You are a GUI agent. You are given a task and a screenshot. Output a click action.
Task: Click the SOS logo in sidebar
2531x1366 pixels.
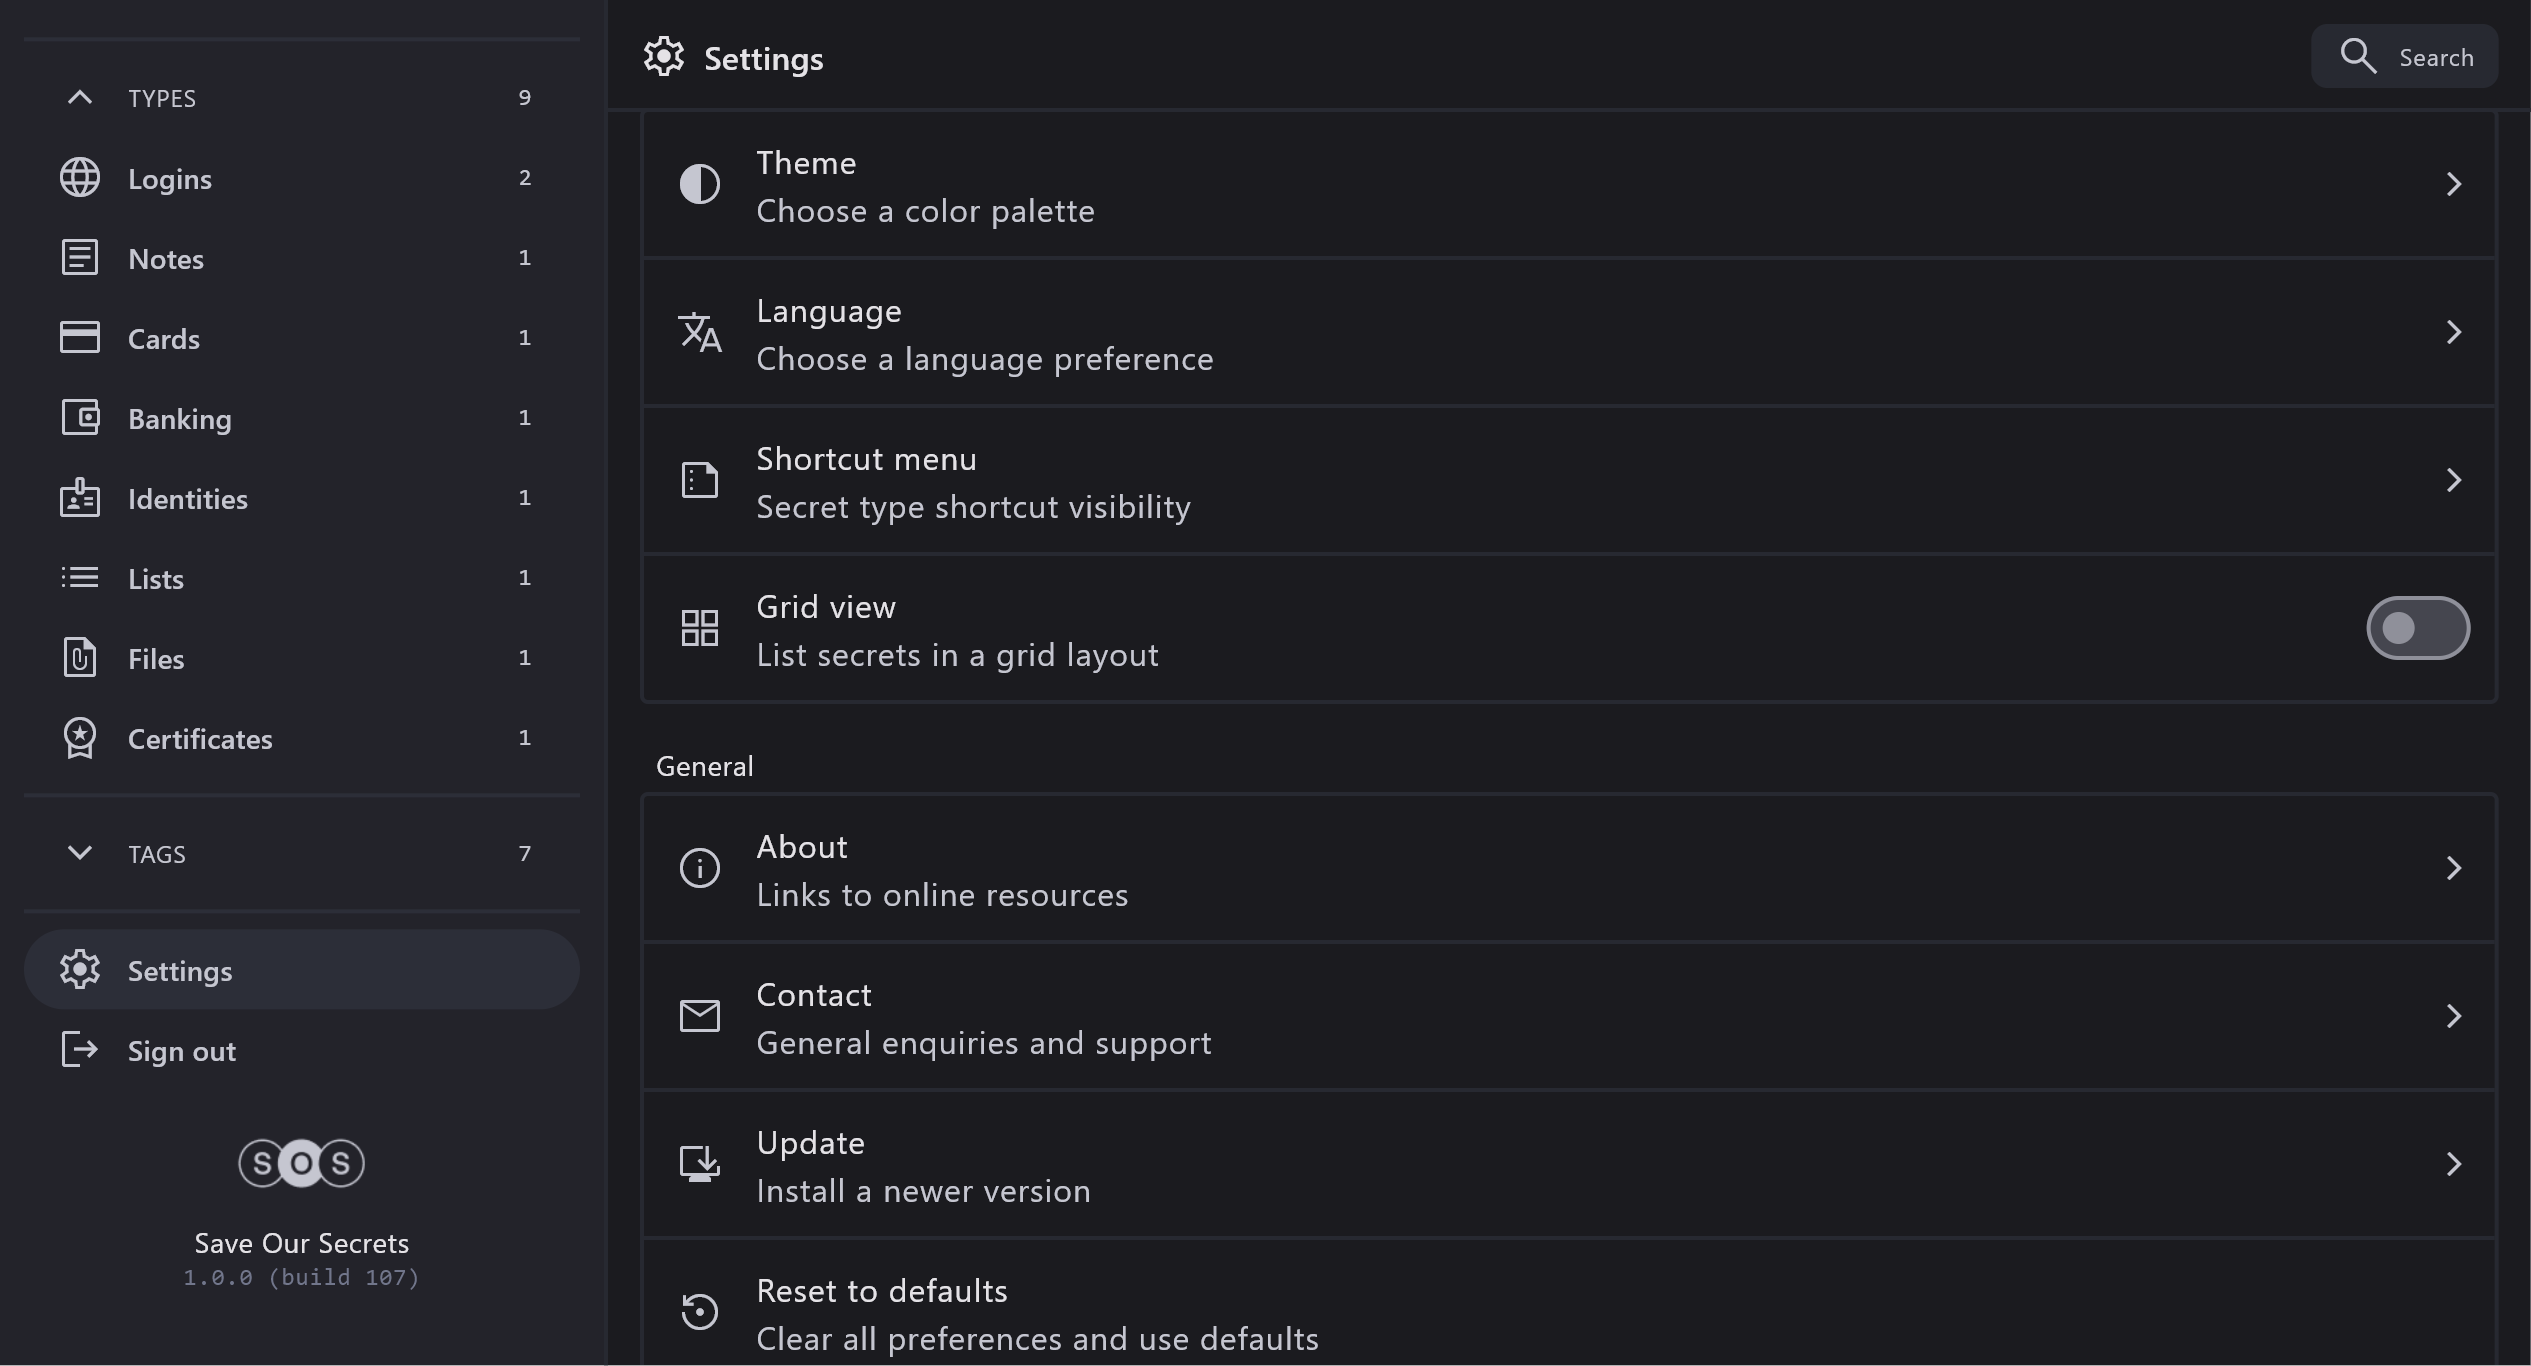[x=301, y=1163]
